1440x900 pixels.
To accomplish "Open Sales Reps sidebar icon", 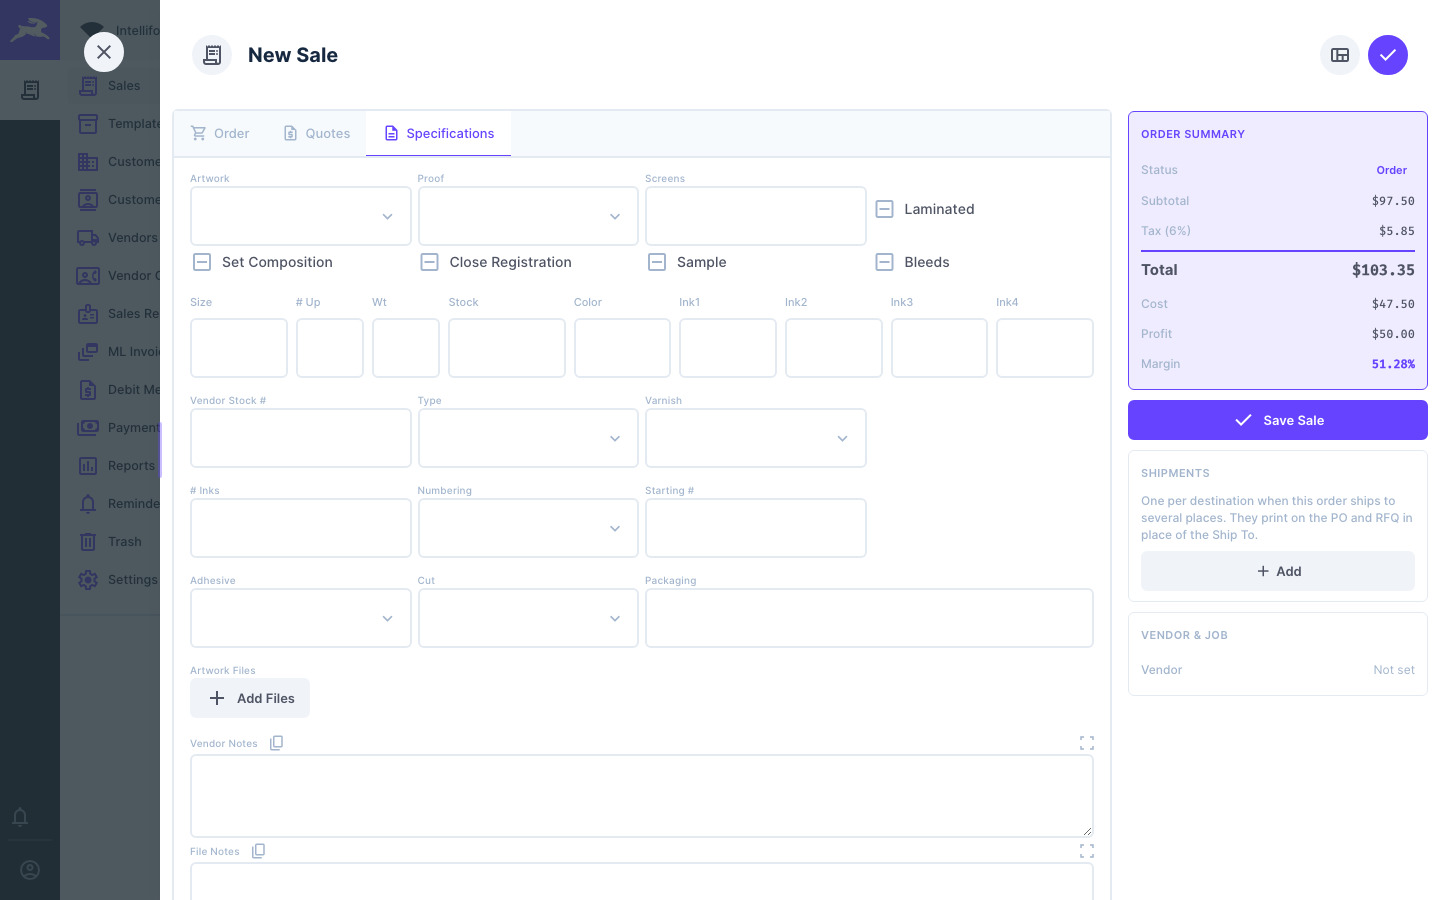I will pyautogui.click(x=88, y=314).
